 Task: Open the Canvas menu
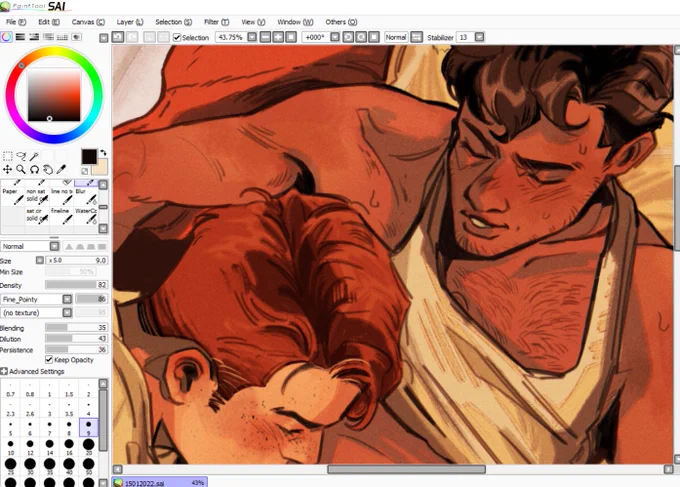click(88, 22)
